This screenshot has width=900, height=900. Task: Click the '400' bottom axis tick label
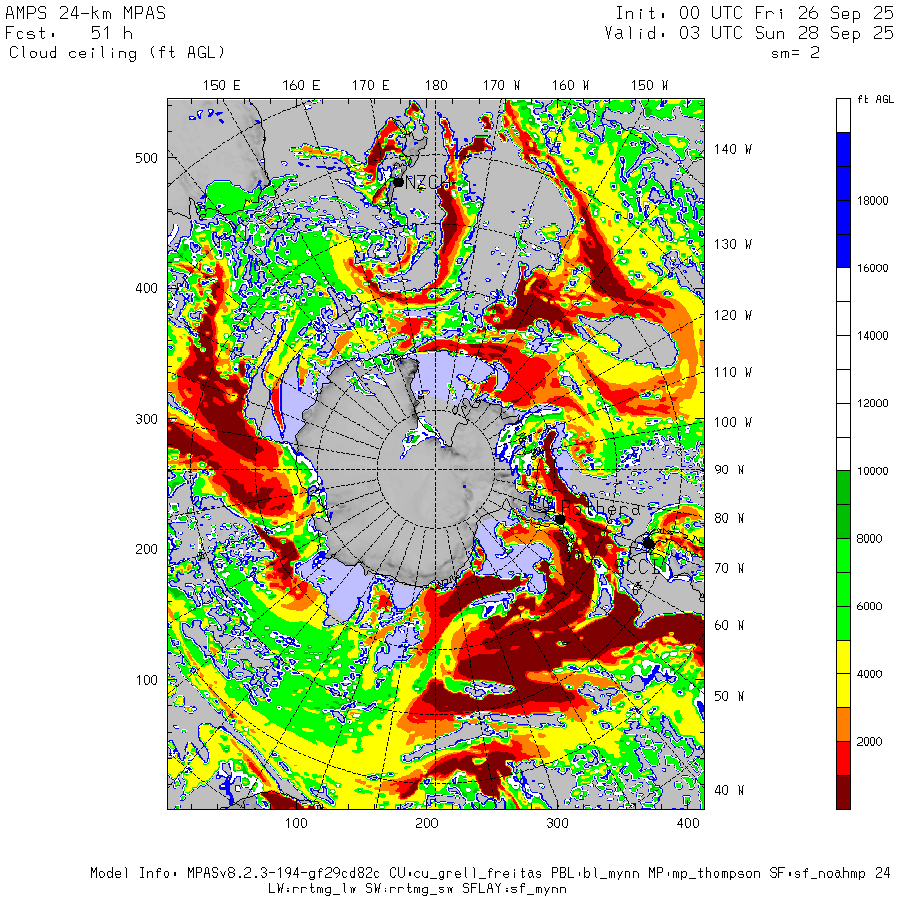point(688,824)
